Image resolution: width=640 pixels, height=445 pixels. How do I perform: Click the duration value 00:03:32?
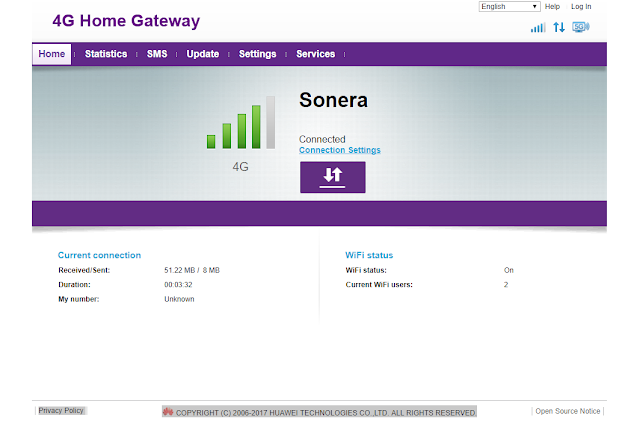coord(178,285)
